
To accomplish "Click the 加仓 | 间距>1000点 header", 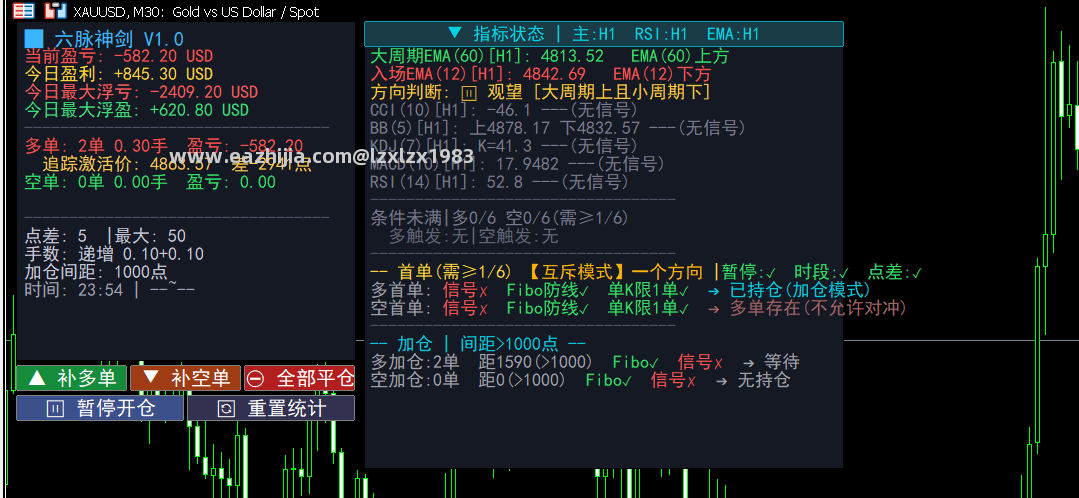I will click(x=478, y=344).
